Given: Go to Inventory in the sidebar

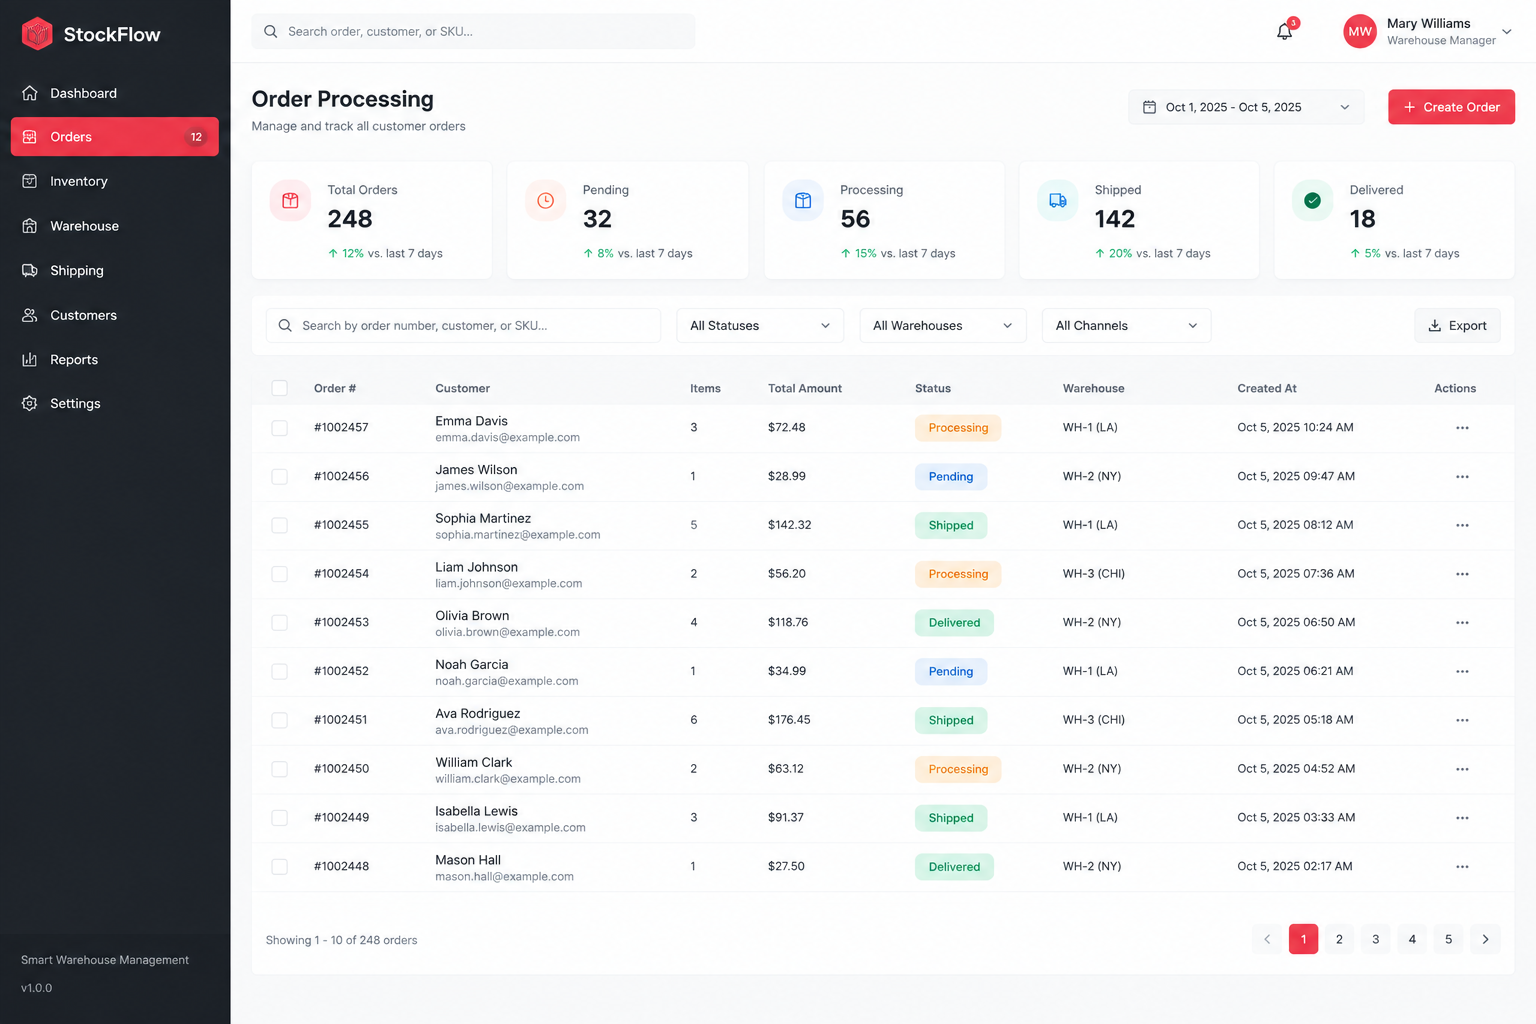Looking at the screenshot, I should pos(115,181).
